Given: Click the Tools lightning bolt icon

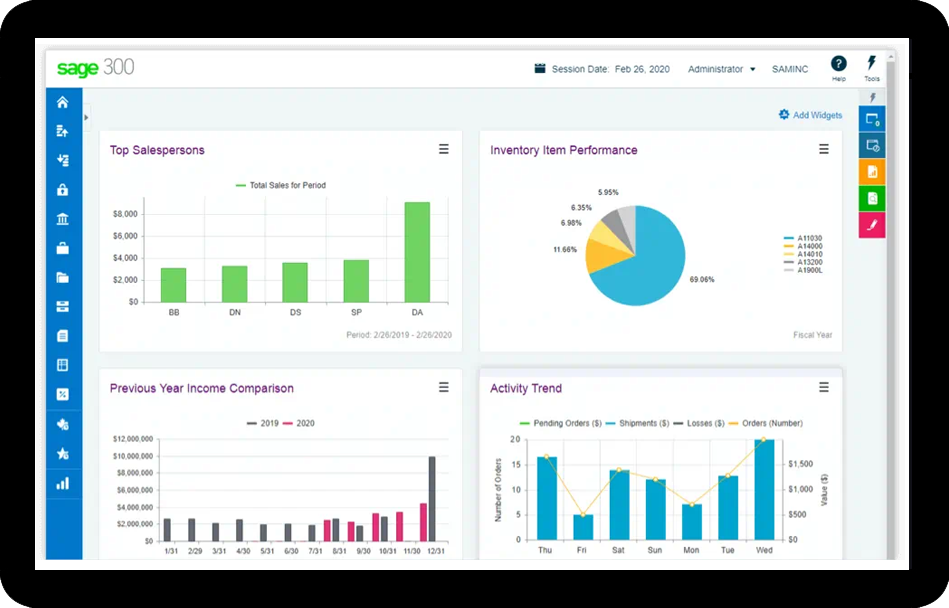Looking at the screenshot, I should click(x=872, y=64).
